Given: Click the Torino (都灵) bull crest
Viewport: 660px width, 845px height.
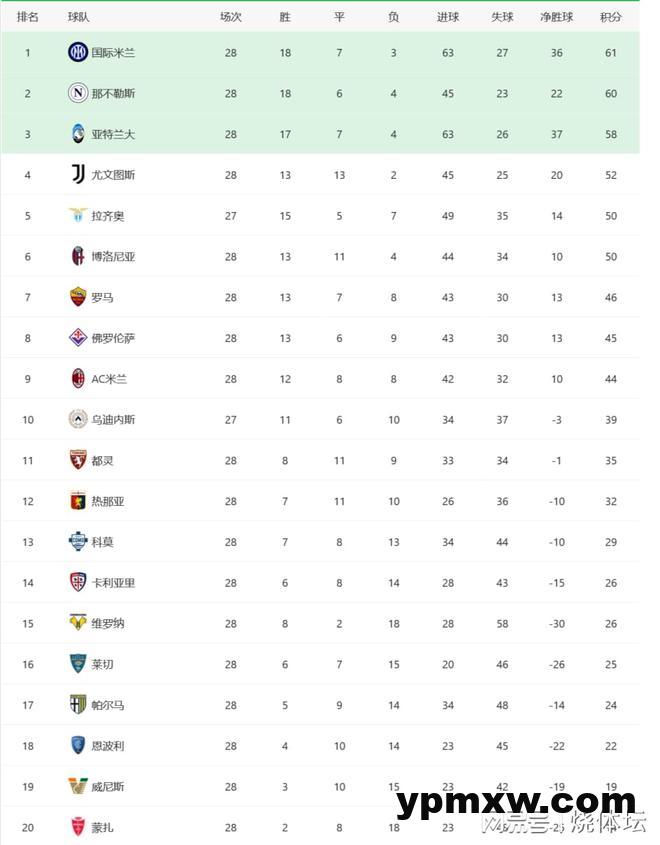Looking at the screenshot, I should pyautogui.click(x=78, y=460).
